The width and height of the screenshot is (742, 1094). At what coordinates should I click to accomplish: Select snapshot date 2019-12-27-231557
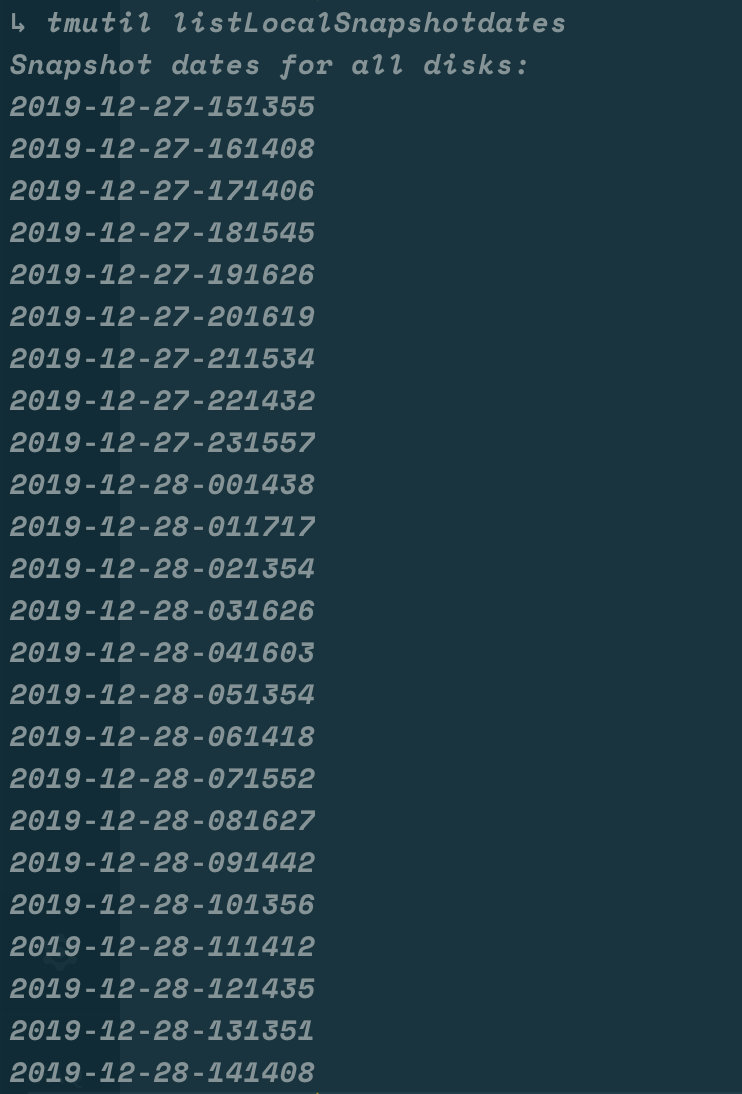tap(163, 442)
